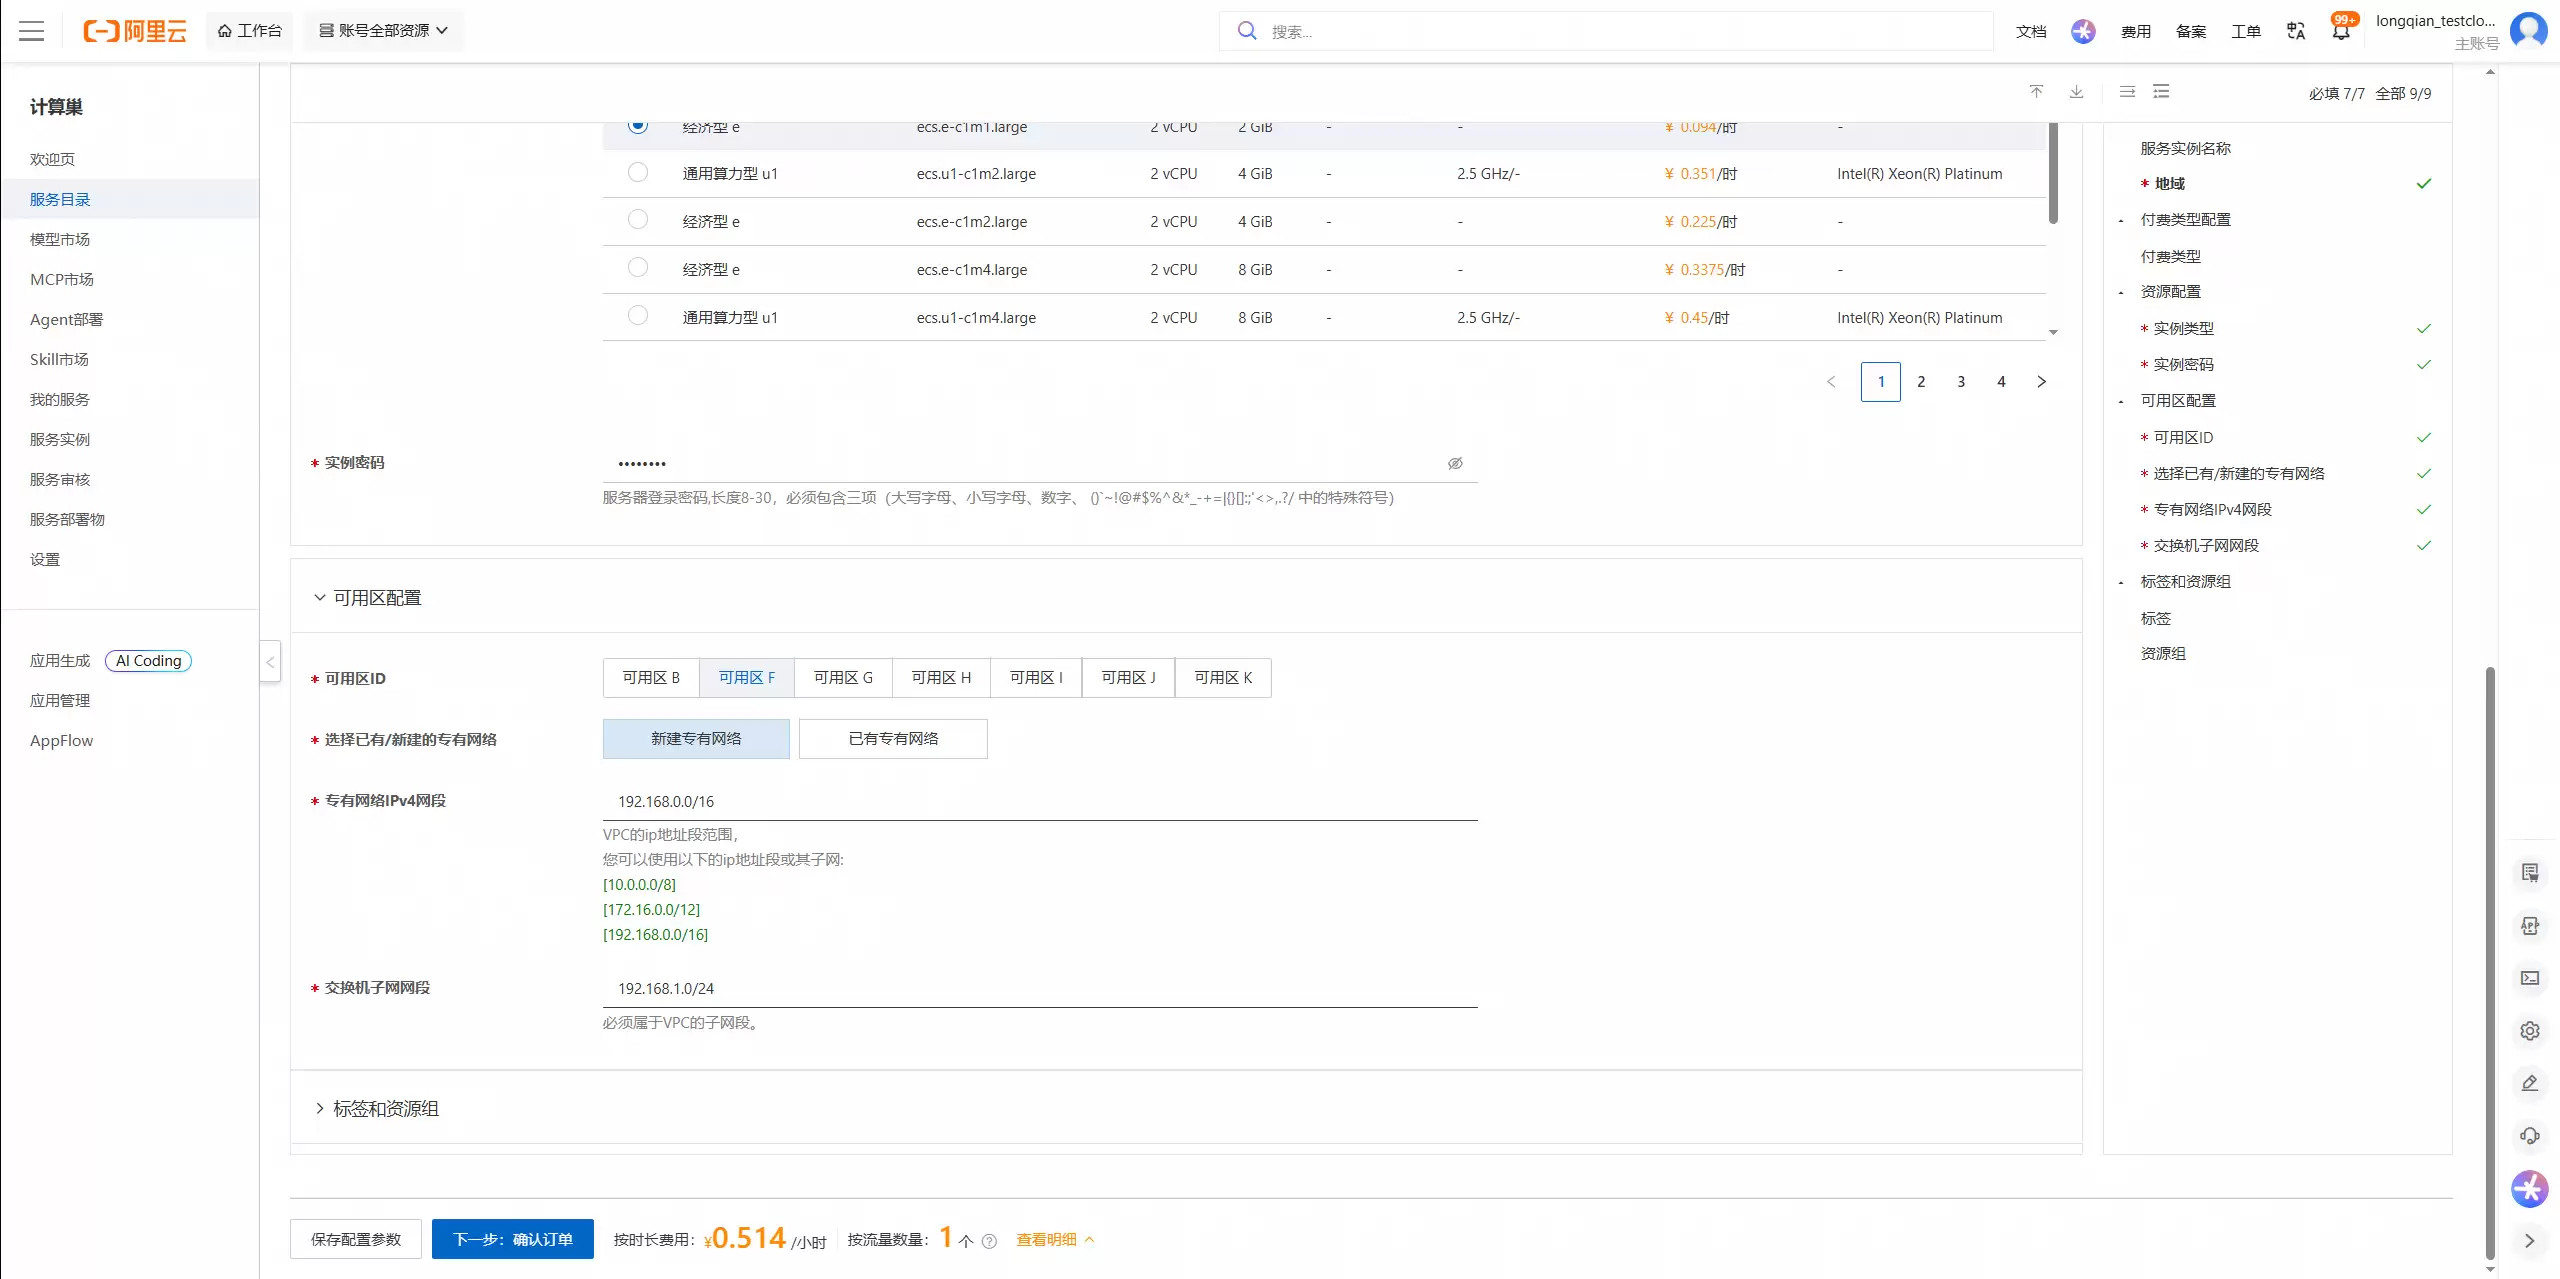Screen dimensions: 2560x1279
Task: Open the 工作台 workbench button
Action: coord(250,31)
